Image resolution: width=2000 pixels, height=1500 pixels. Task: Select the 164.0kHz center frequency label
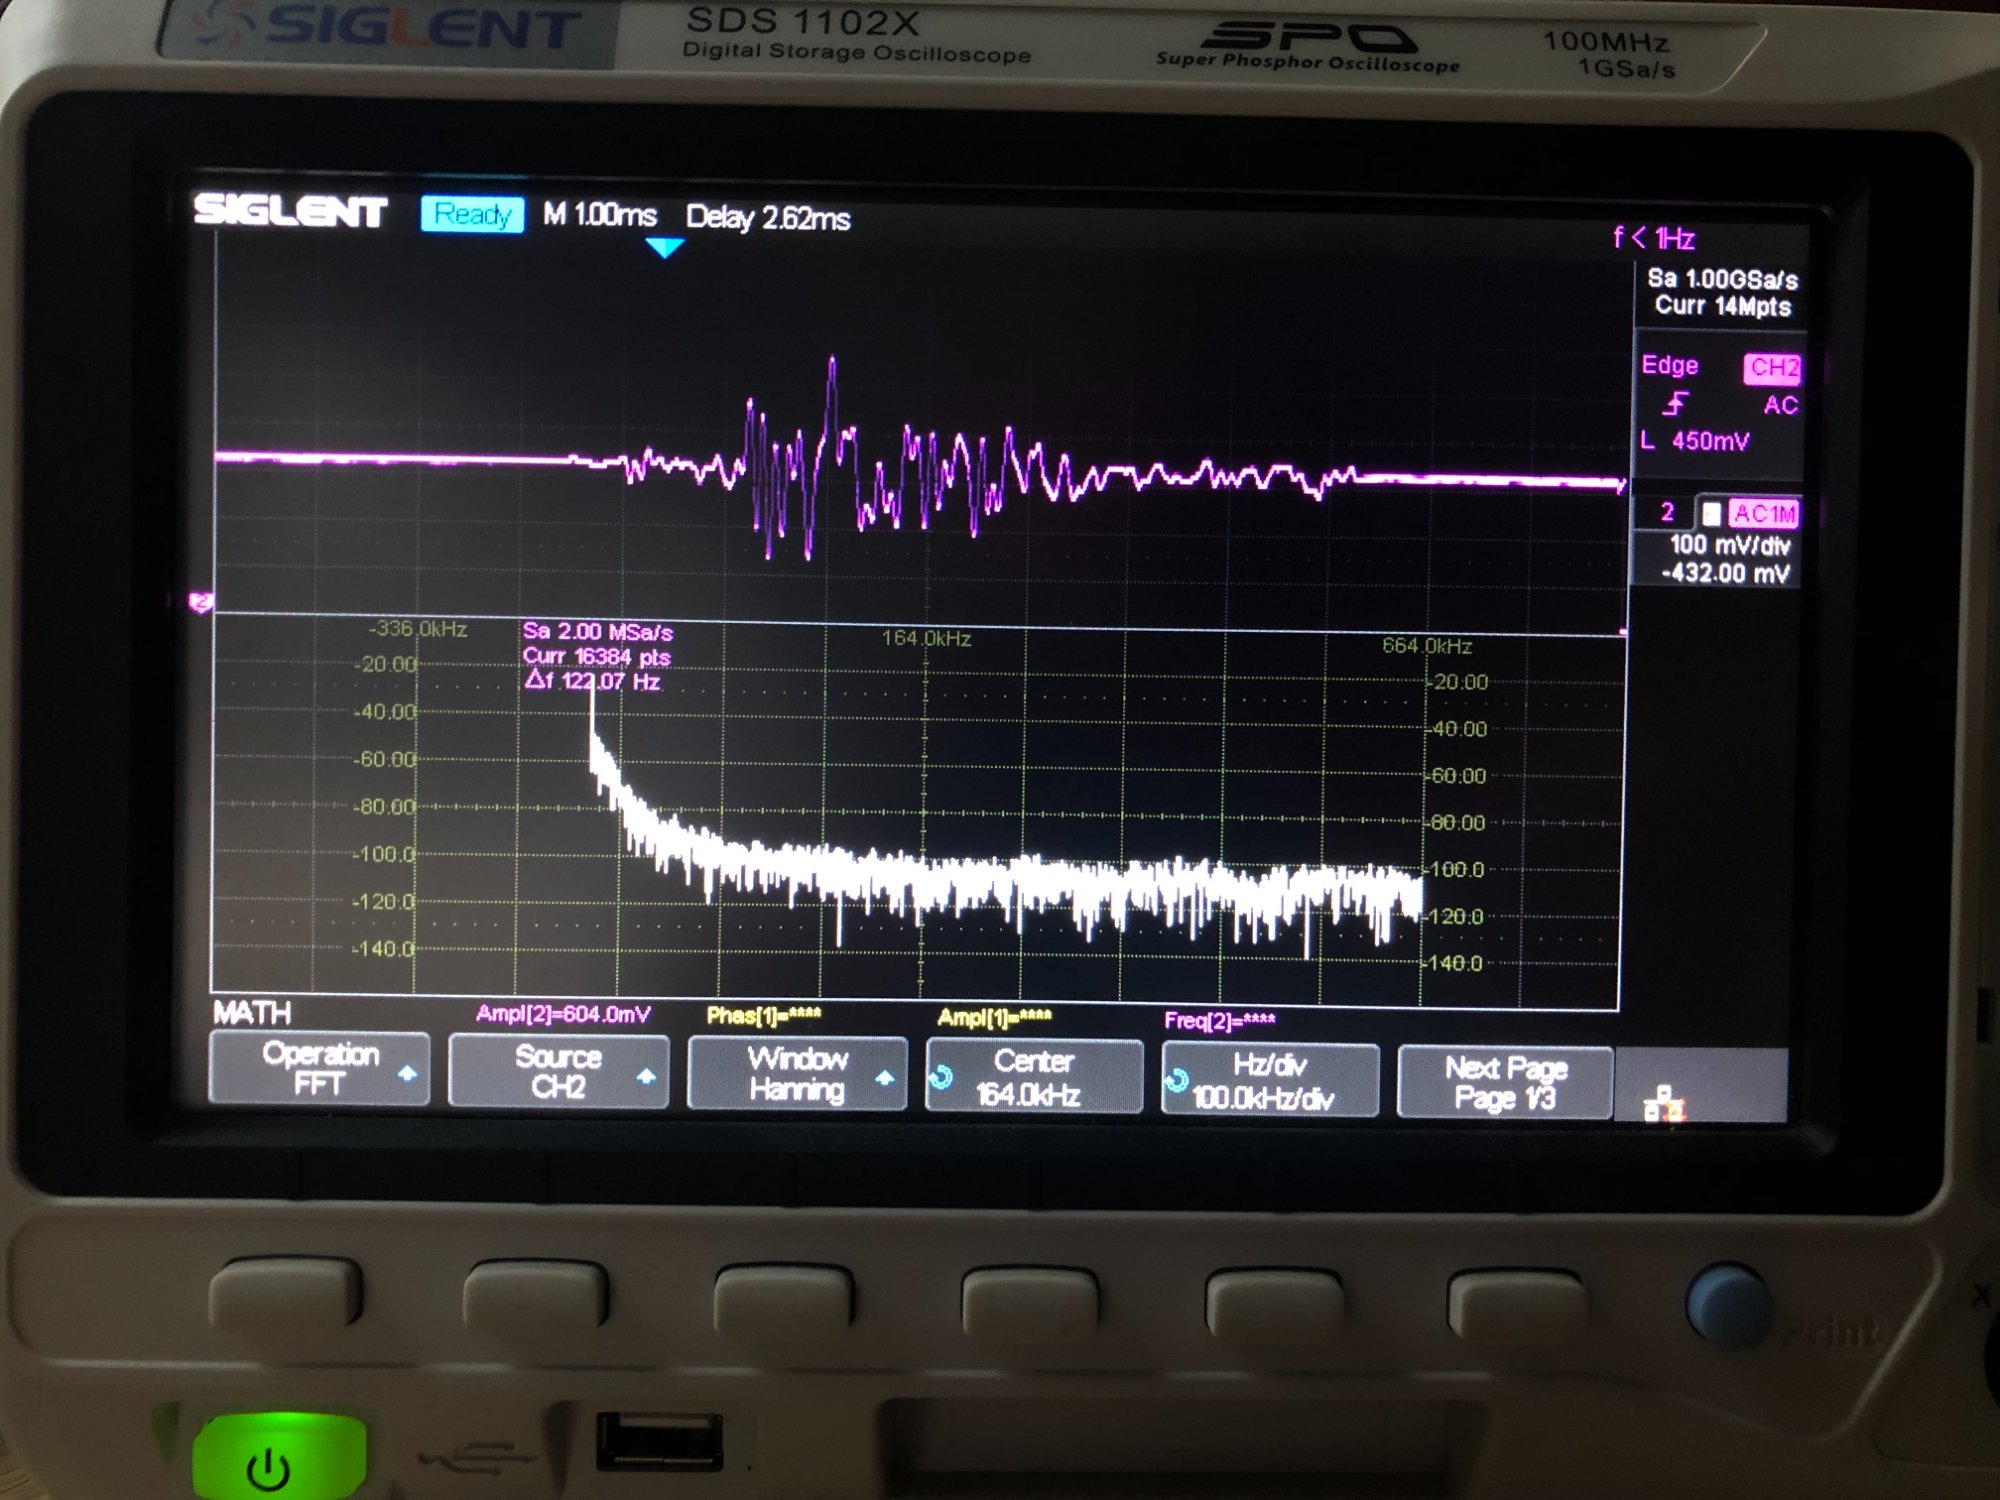click(926, 638)
